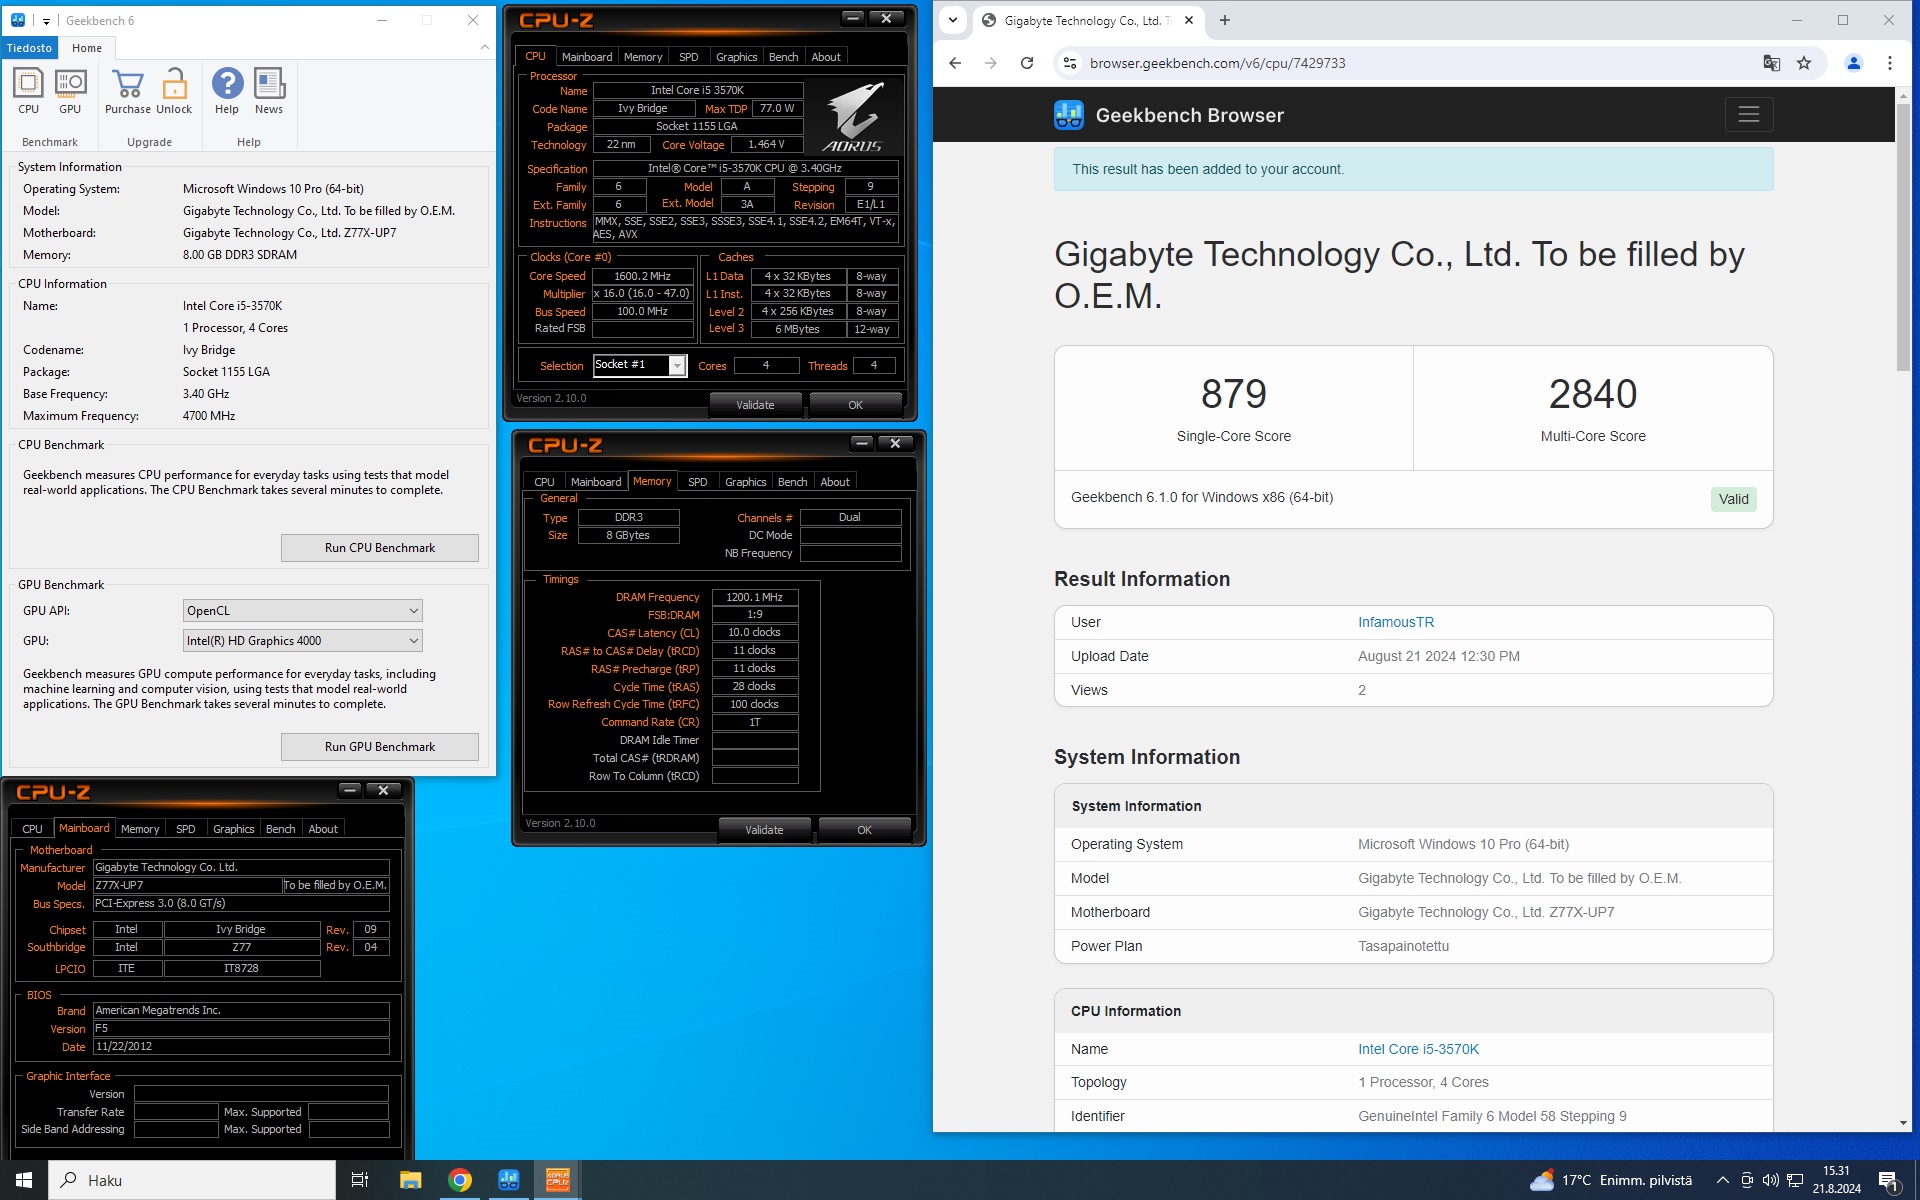Select CPU tab in the Mainboard CPU-Z window

33,829
